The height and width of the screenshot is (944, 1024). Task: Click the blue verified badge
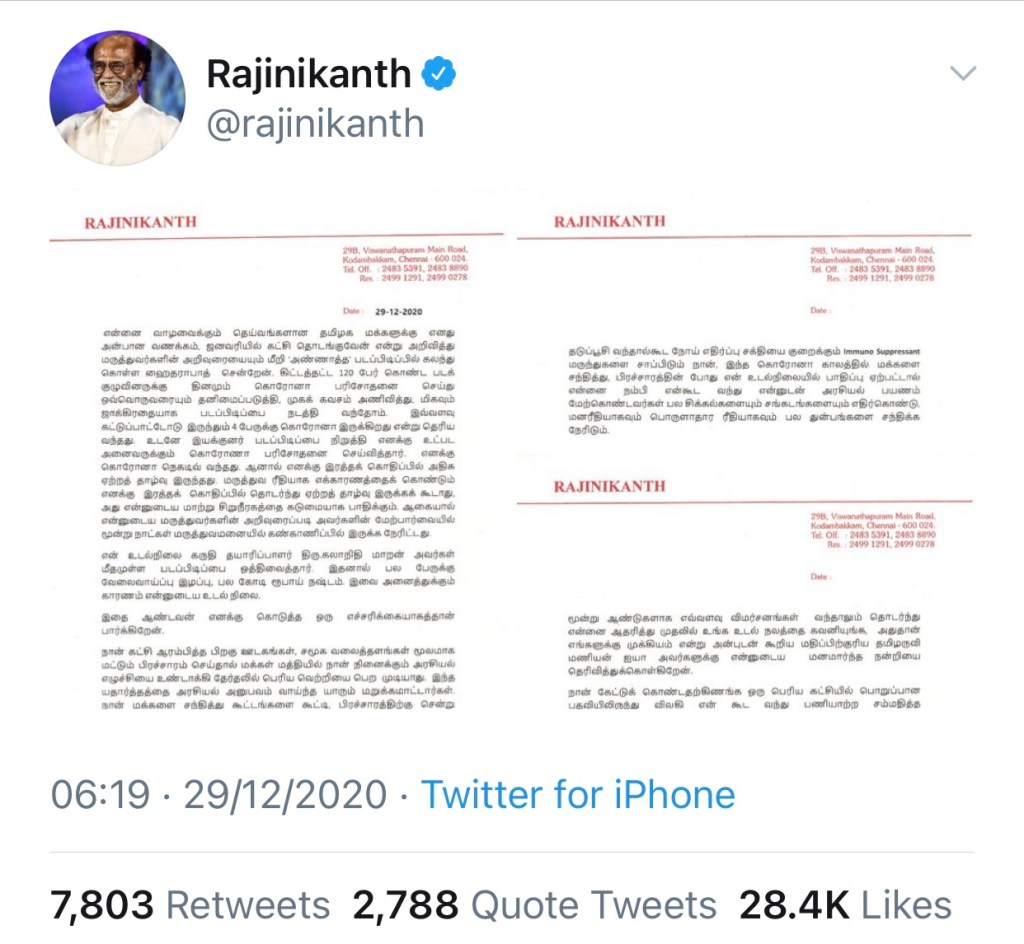point(438,73)
